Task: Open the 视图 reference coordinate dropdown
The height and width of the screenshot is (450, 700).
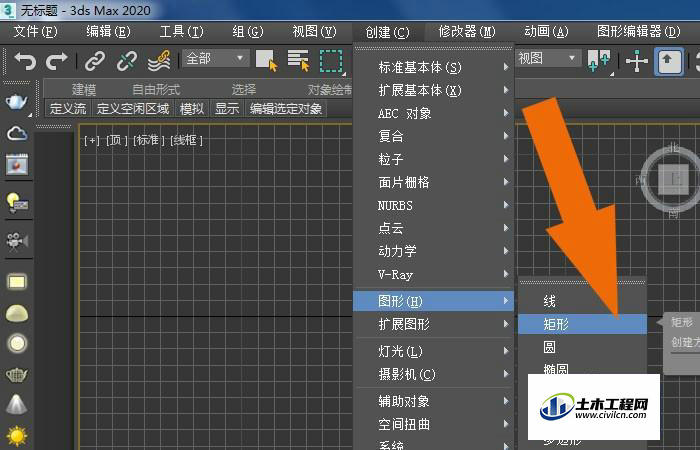Action: pyautogui.click(x=548, y=58)
